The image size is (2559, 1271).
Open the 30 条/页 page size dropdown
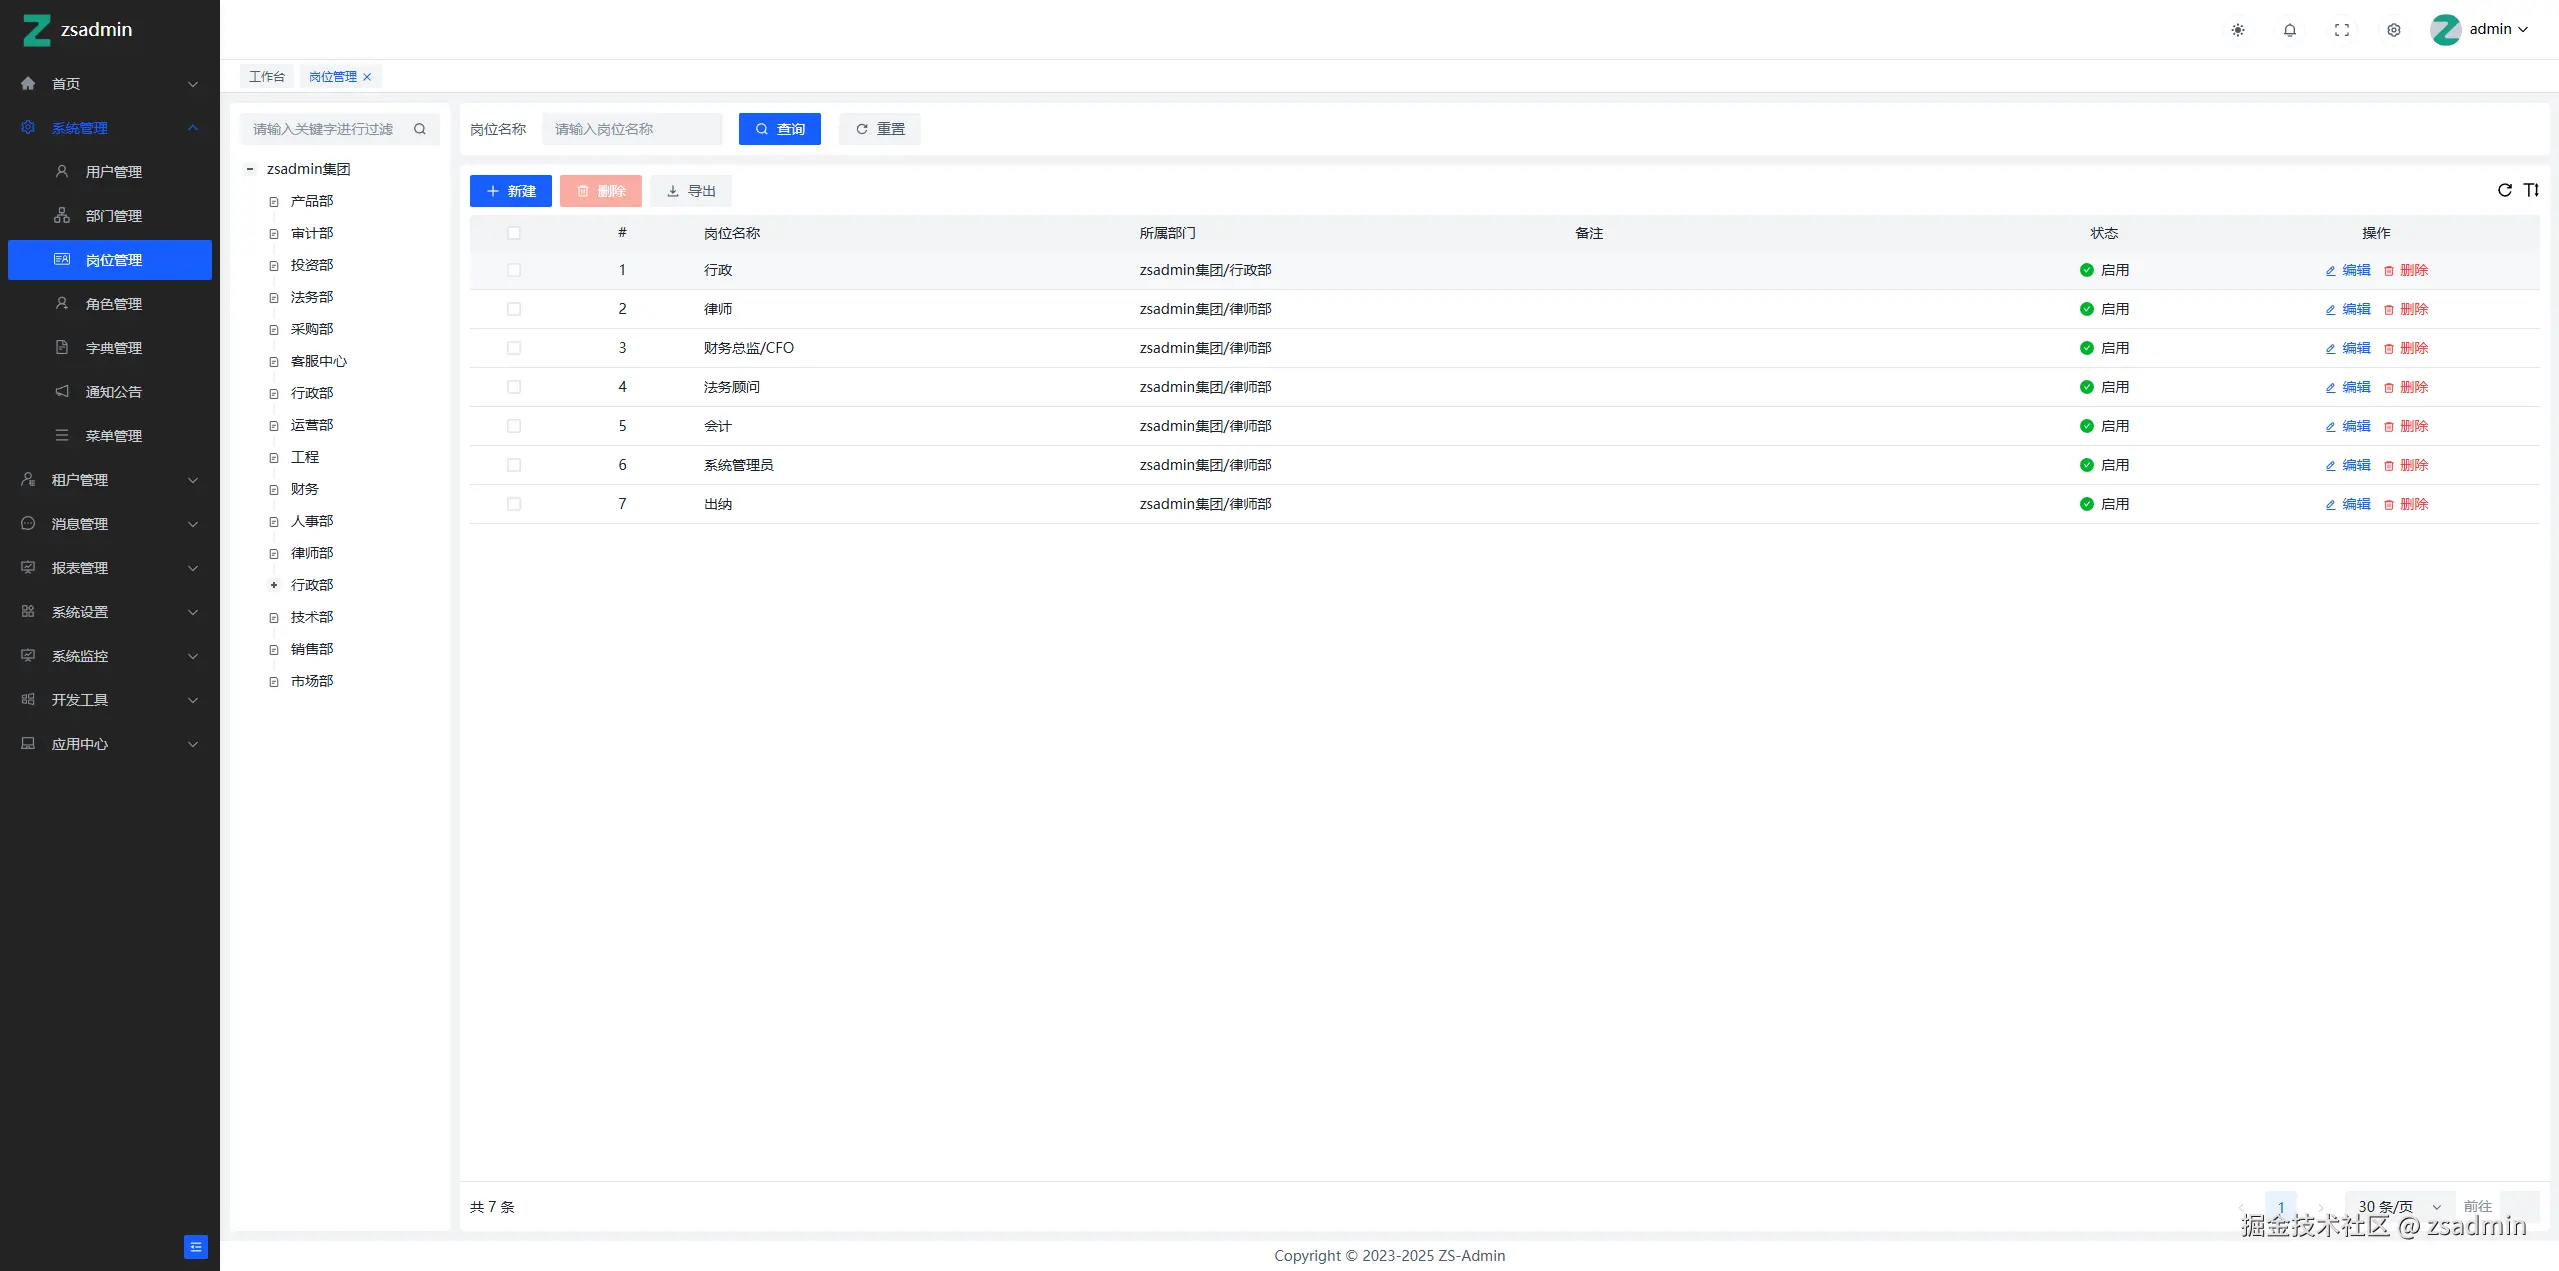click(x=2399, y=1206)
